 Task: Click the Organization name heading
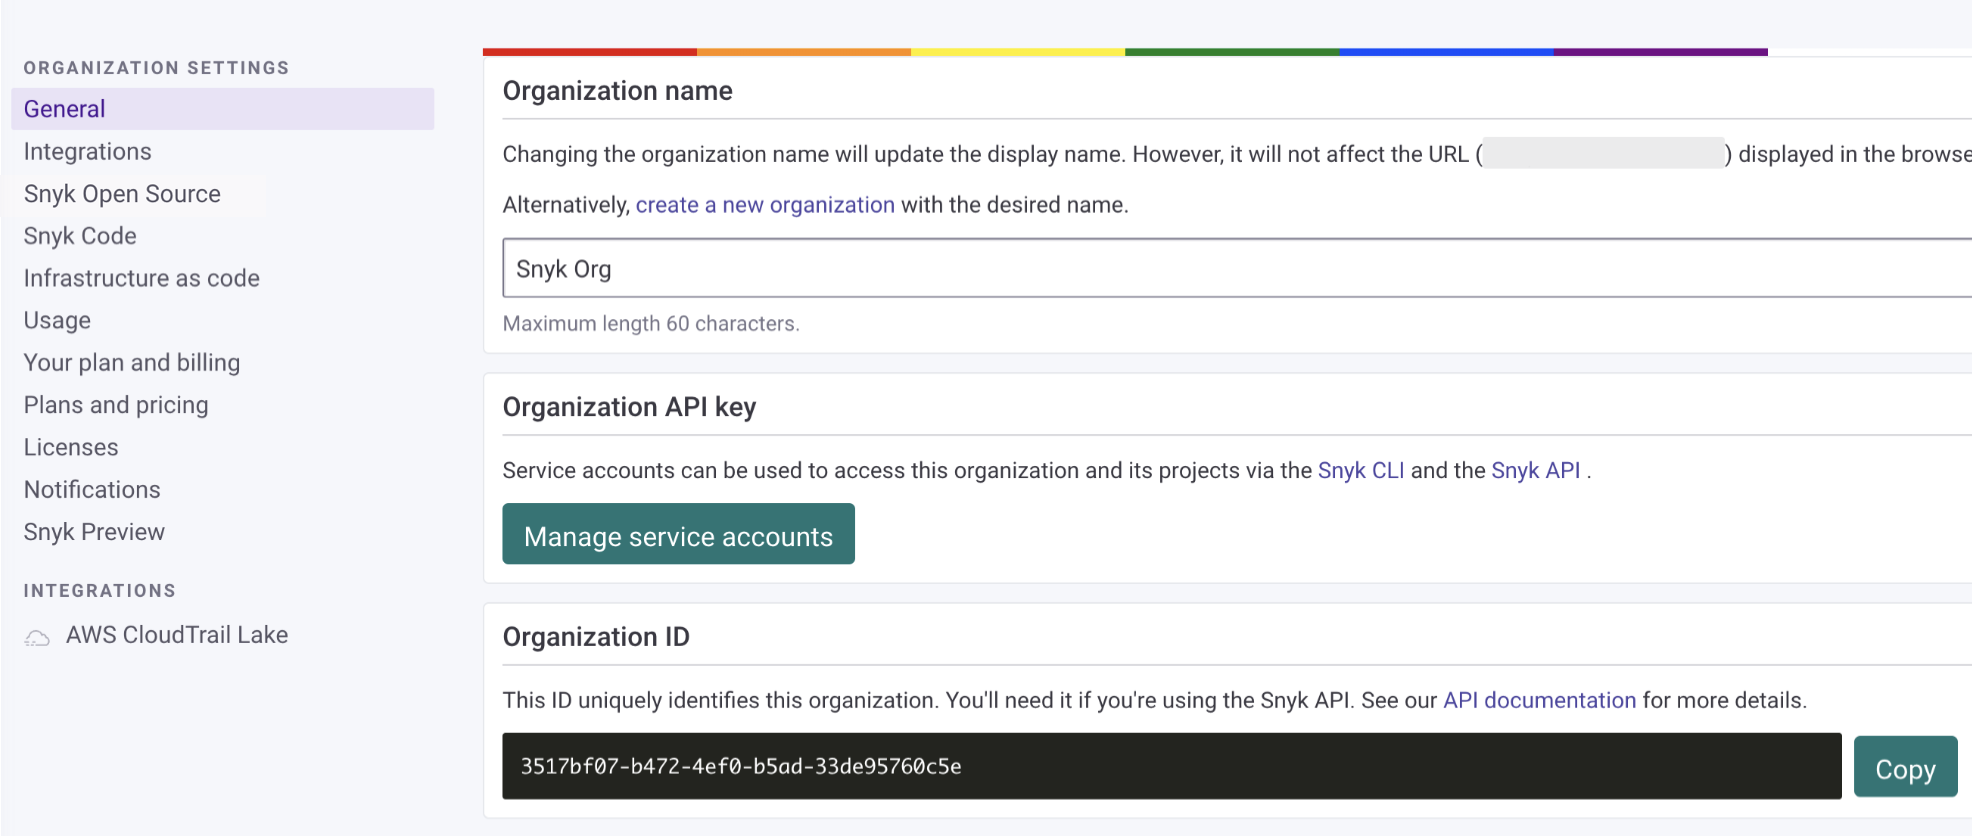click(618, 91)
